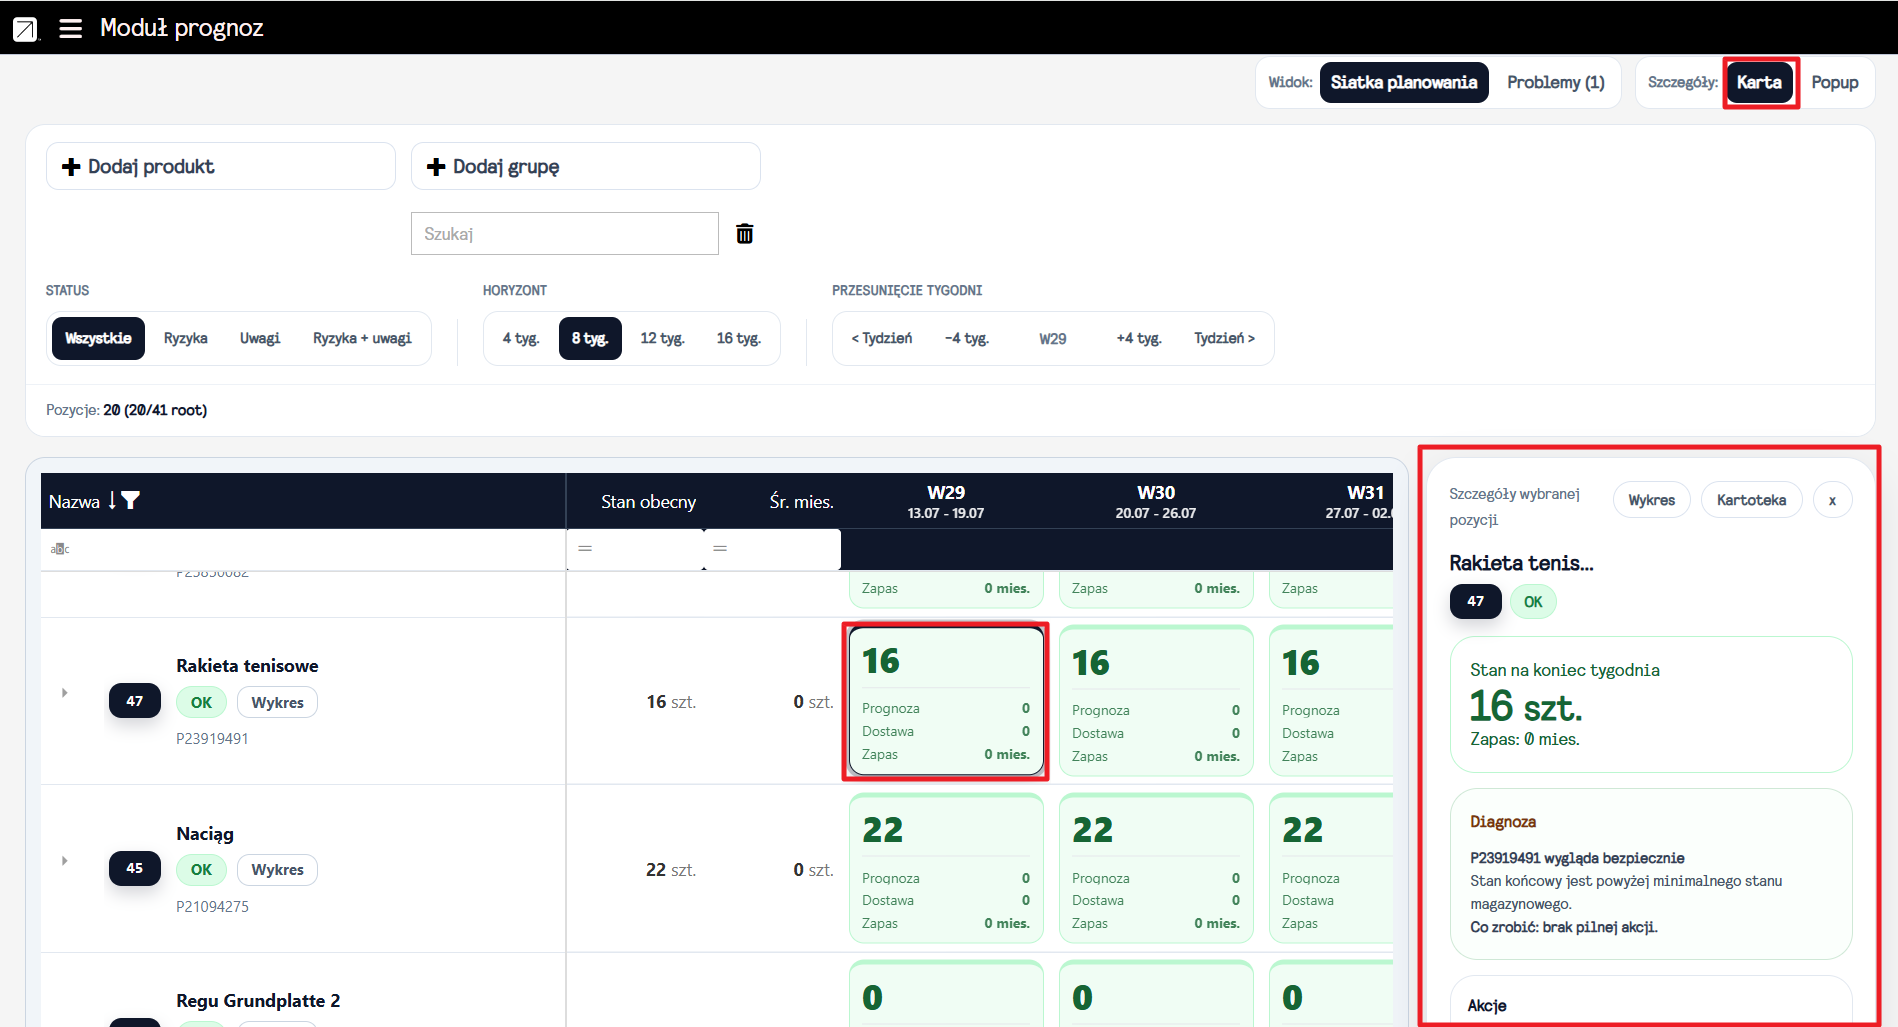Click the Diagnoza section heading
Screen dimensions: 1898x1027
(1503, 822)
